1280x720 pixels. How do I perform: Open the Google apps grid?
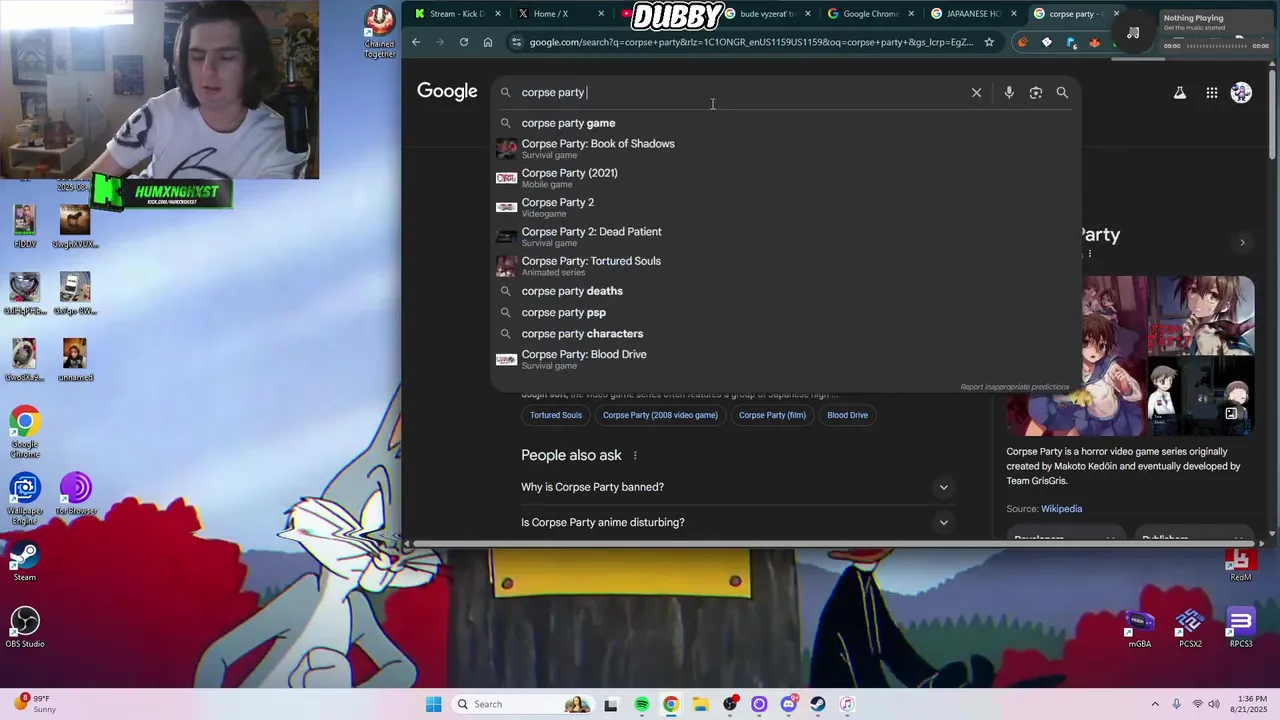(1212, 92)
